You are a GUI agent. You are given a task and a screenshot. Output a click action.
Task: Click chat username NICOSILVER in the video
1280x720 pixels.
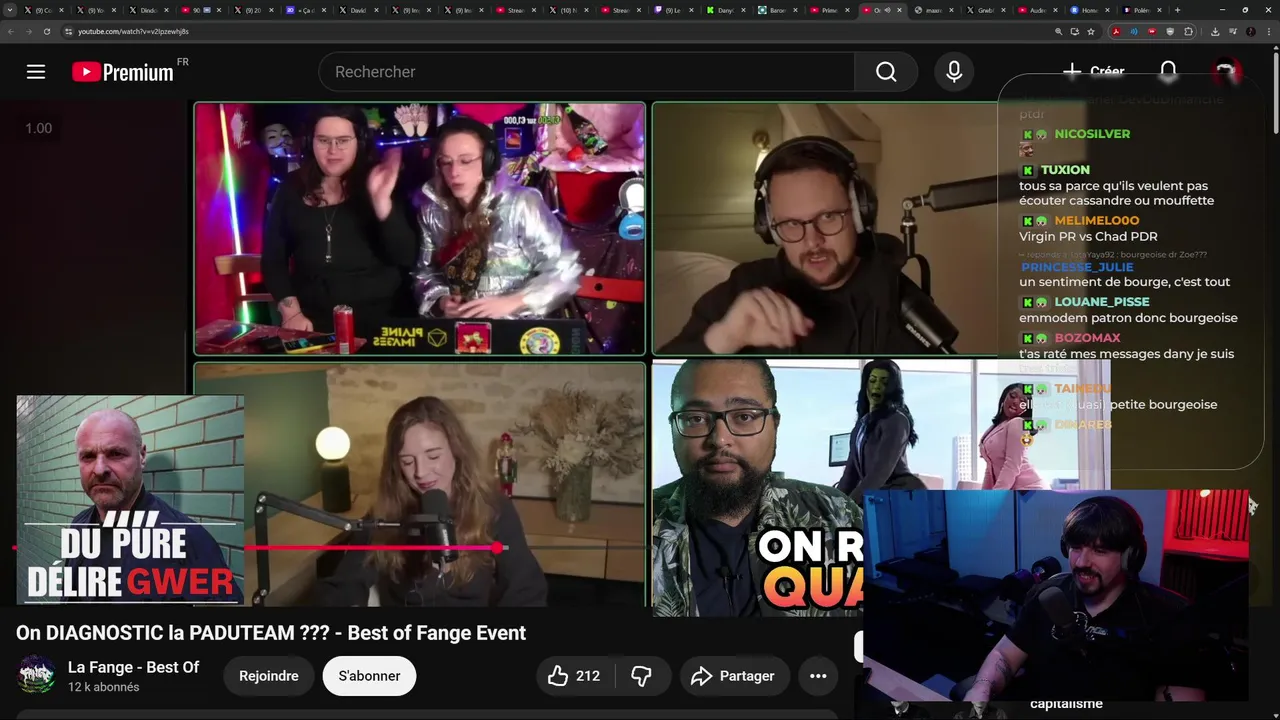(1092, 134)
